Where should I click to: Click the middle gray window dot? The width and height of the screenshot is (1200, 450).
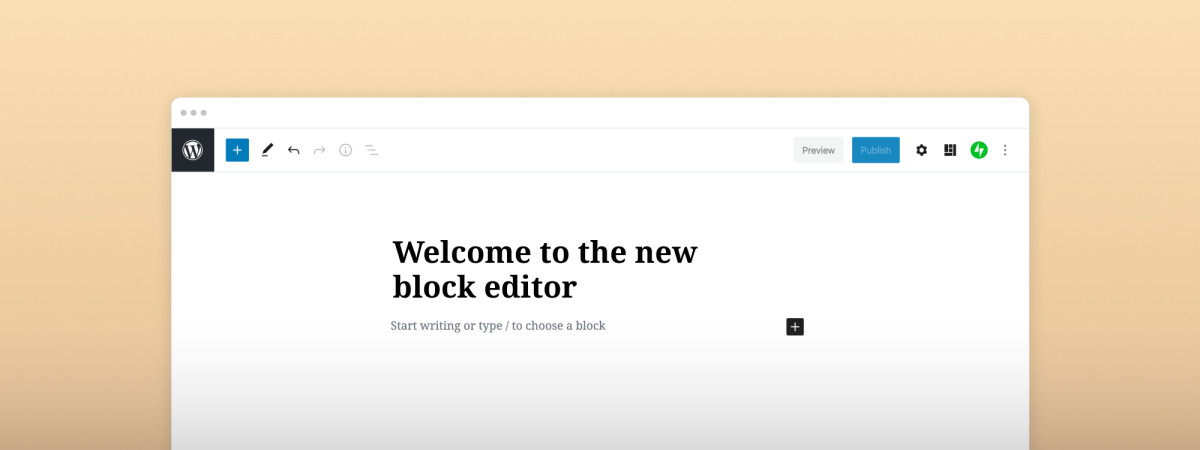tap(194, 113)
